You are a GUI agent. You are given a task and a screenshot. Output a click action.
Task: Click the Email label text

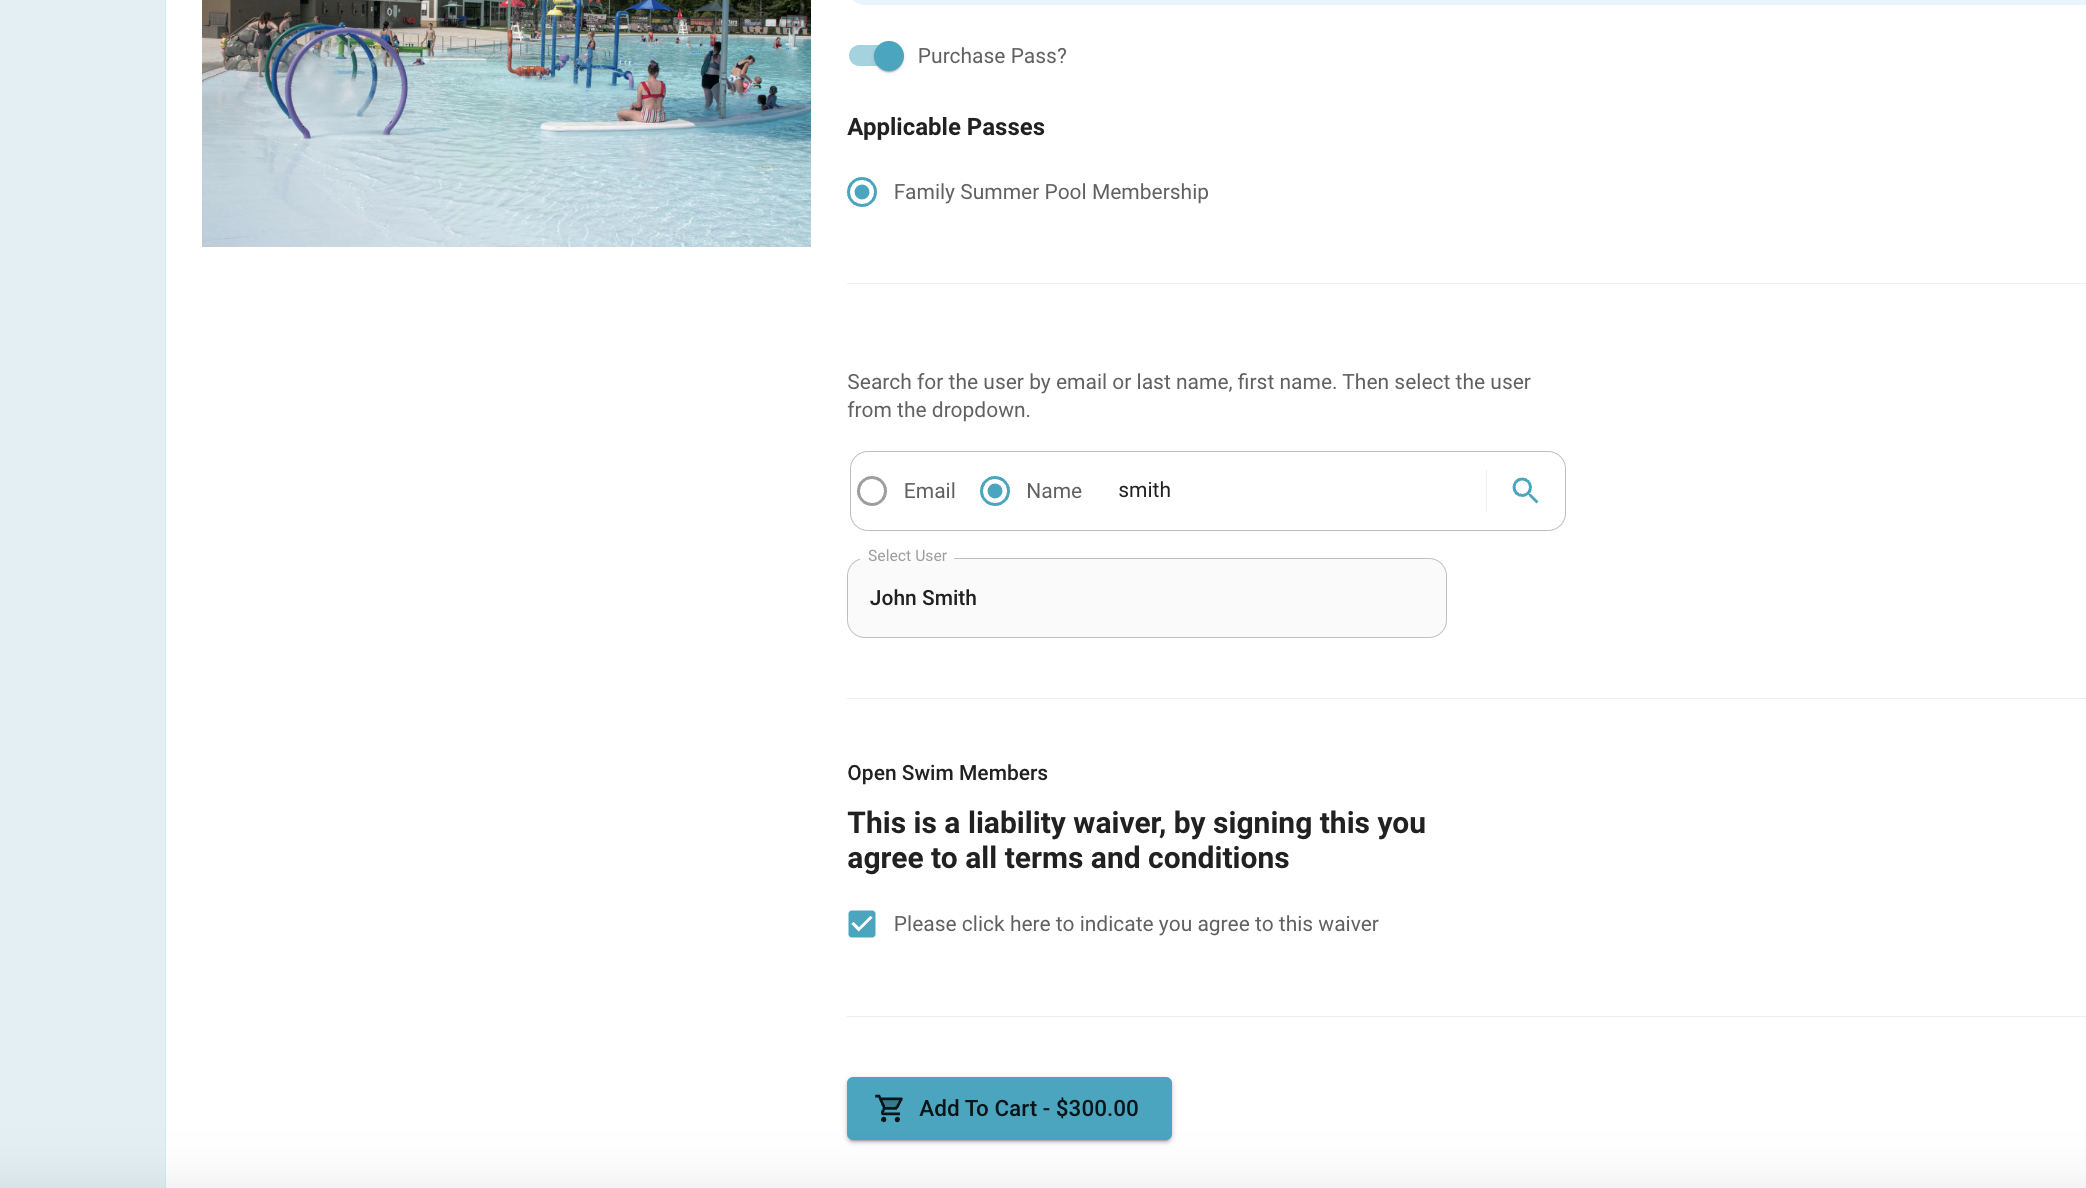(929, 491)
